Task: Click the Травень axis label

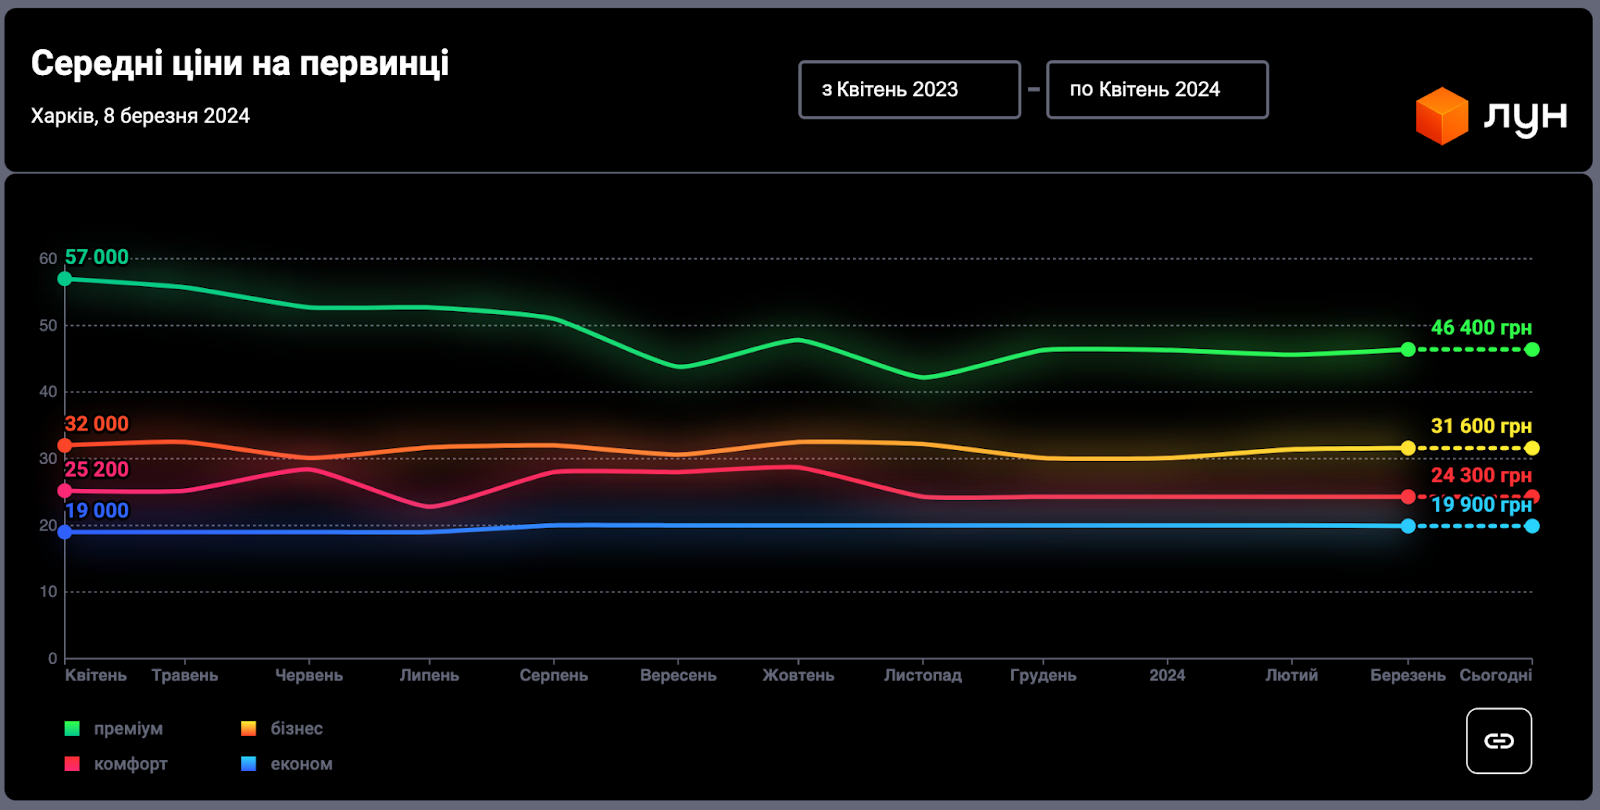Action: tap(185, 675)
